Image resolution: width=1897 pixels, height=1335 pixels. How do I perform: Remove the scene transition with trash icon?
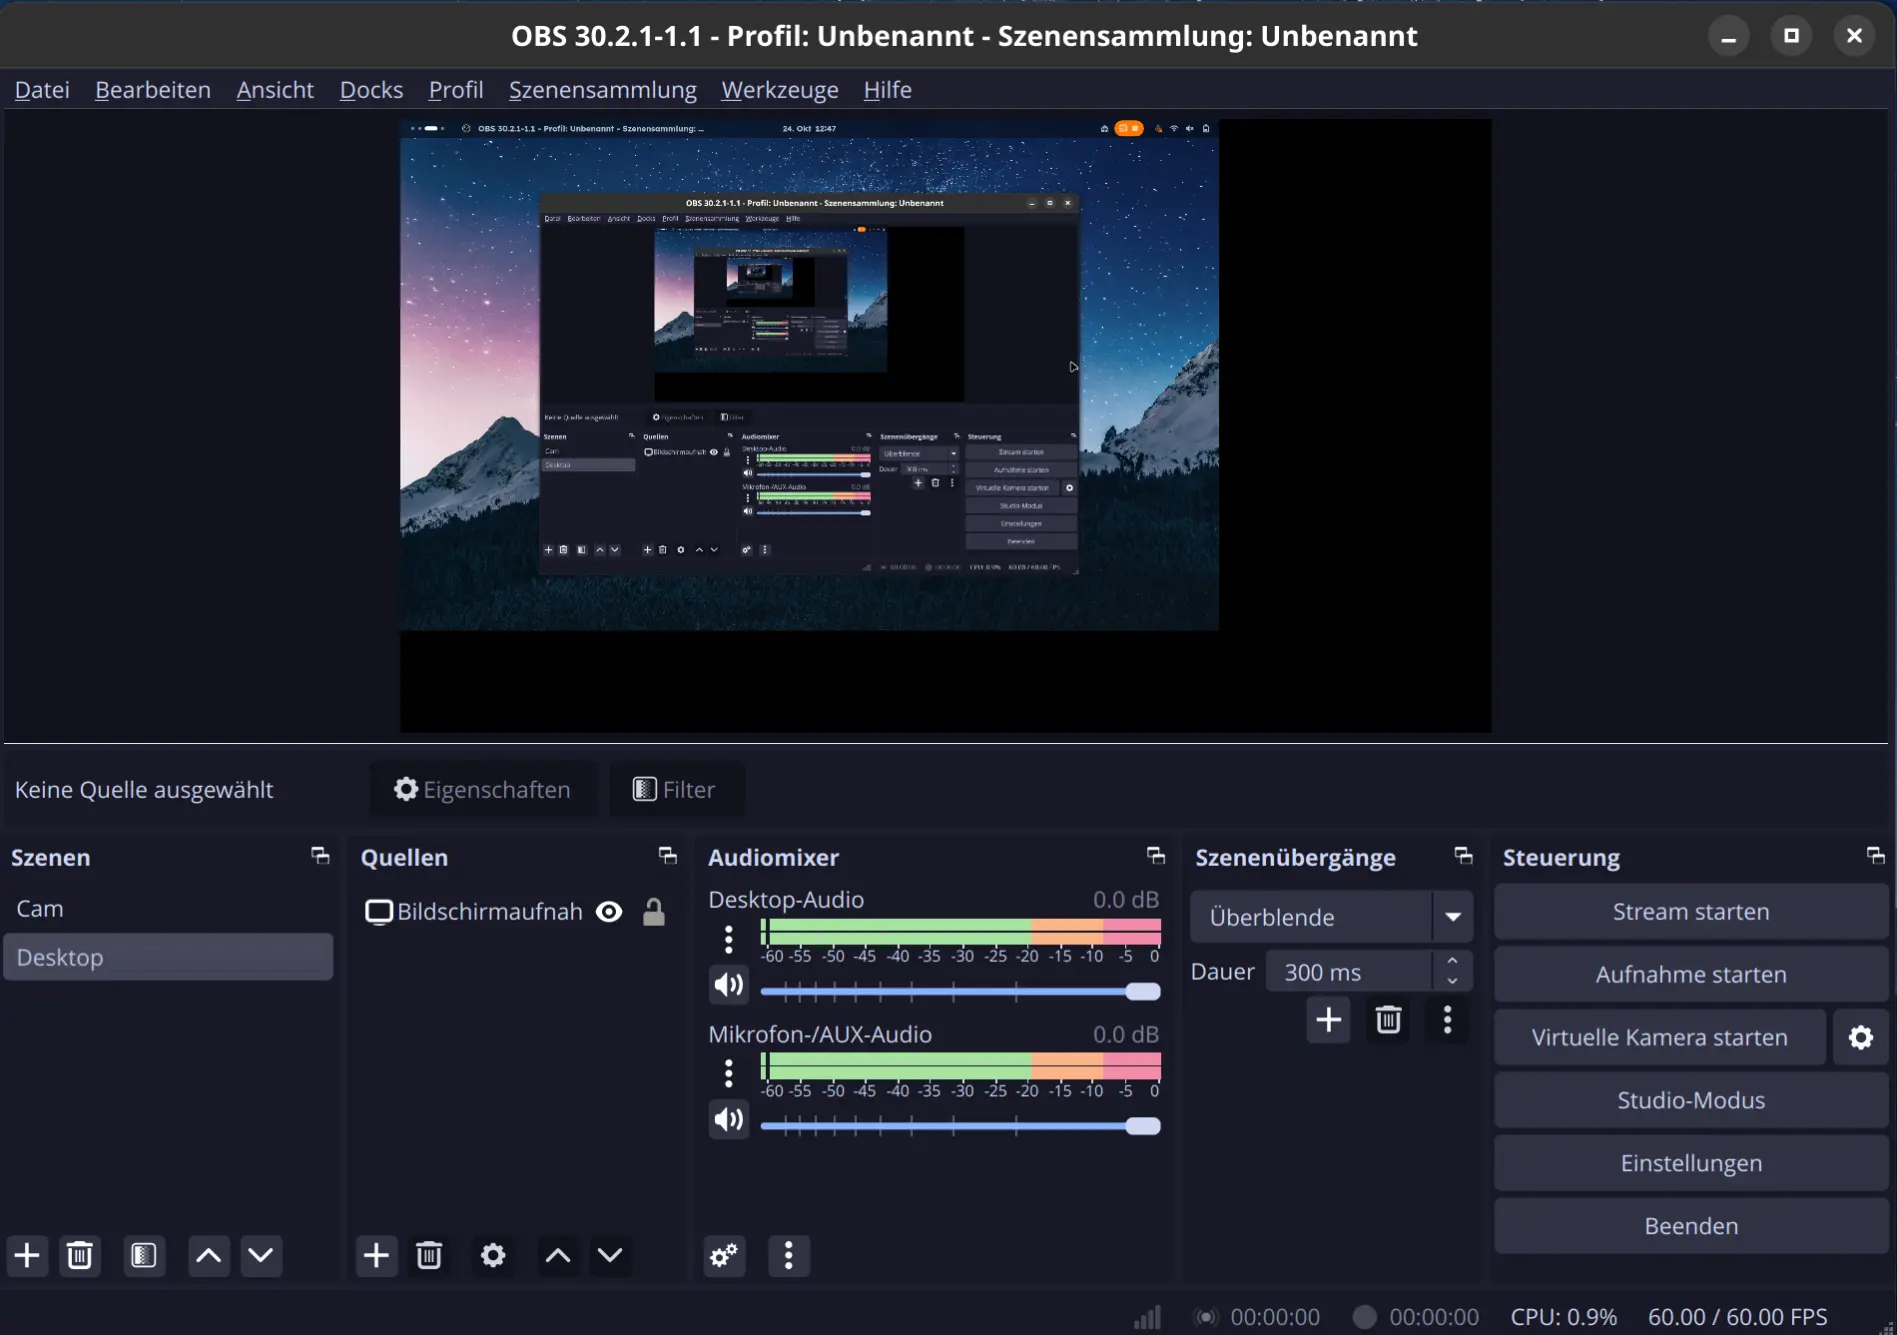(1388, 1020)
